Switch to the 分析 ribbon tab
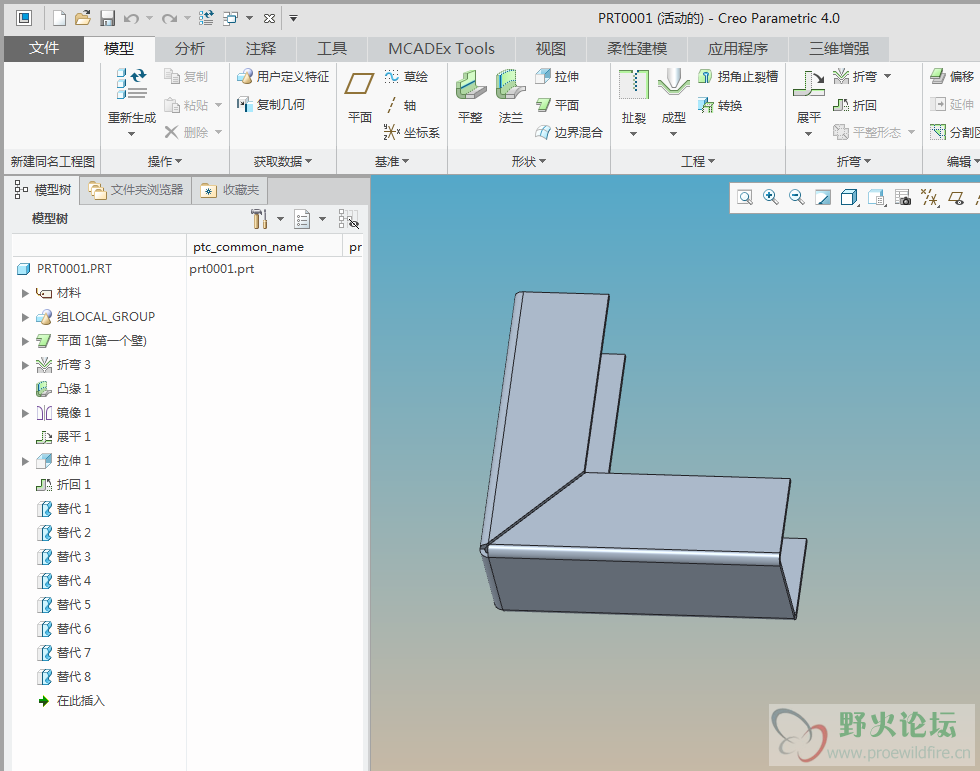 coord(189,49)
